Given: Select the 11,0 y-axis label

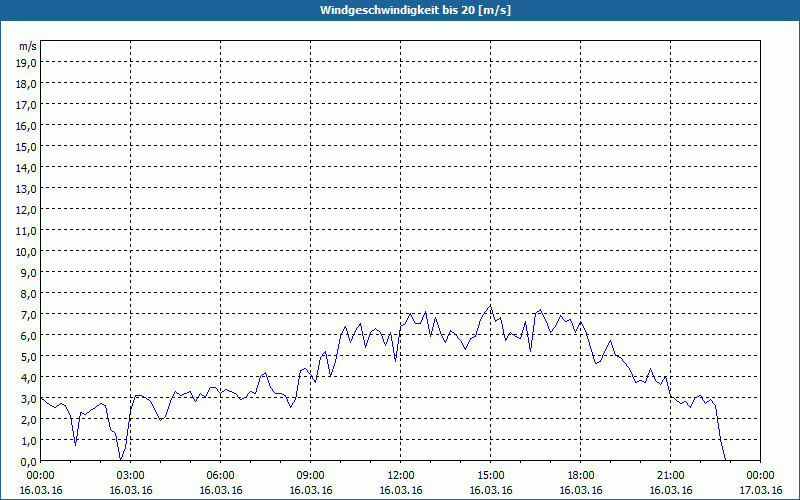Looking at the screenshot, I should click(28, 231).
